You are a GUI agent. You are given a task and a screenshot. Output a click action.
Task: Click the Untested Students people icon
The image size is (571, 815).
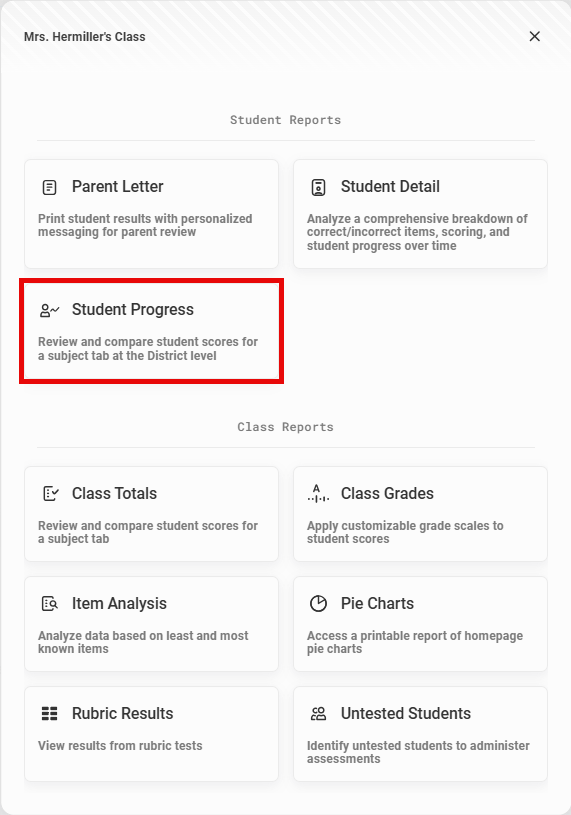point(318,714)
